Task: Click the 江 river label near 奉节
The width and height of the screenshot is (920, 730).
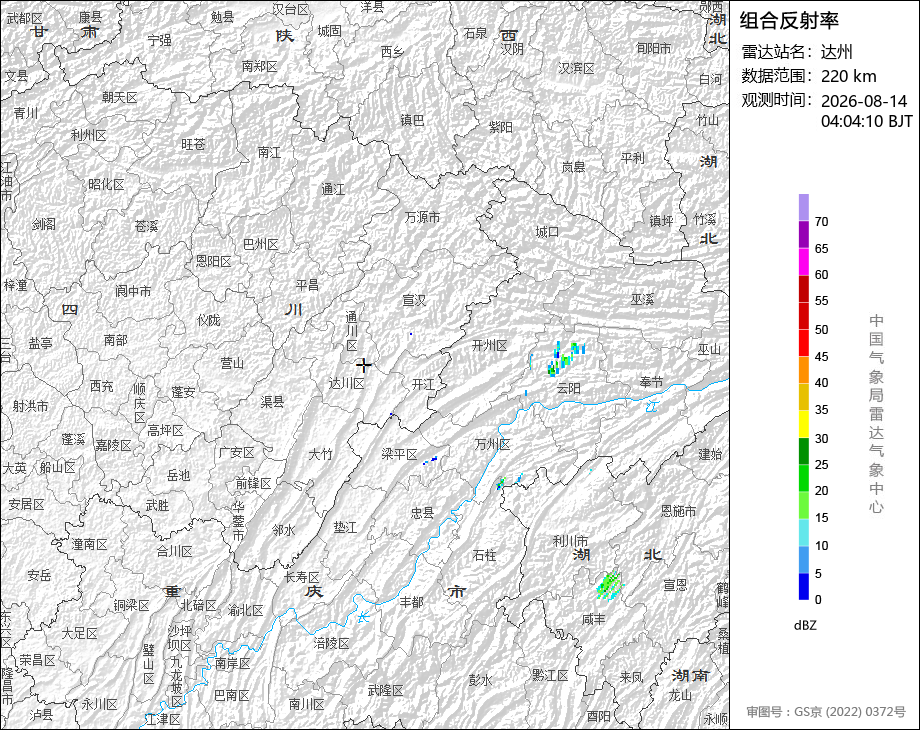Action: point(652,405)
